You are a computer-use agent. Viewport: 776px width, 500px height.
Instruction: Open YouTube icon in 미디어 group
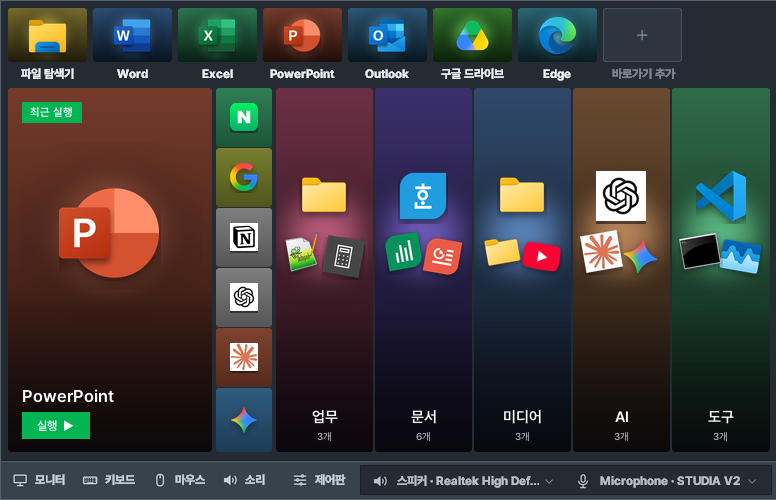pos(541,256)
